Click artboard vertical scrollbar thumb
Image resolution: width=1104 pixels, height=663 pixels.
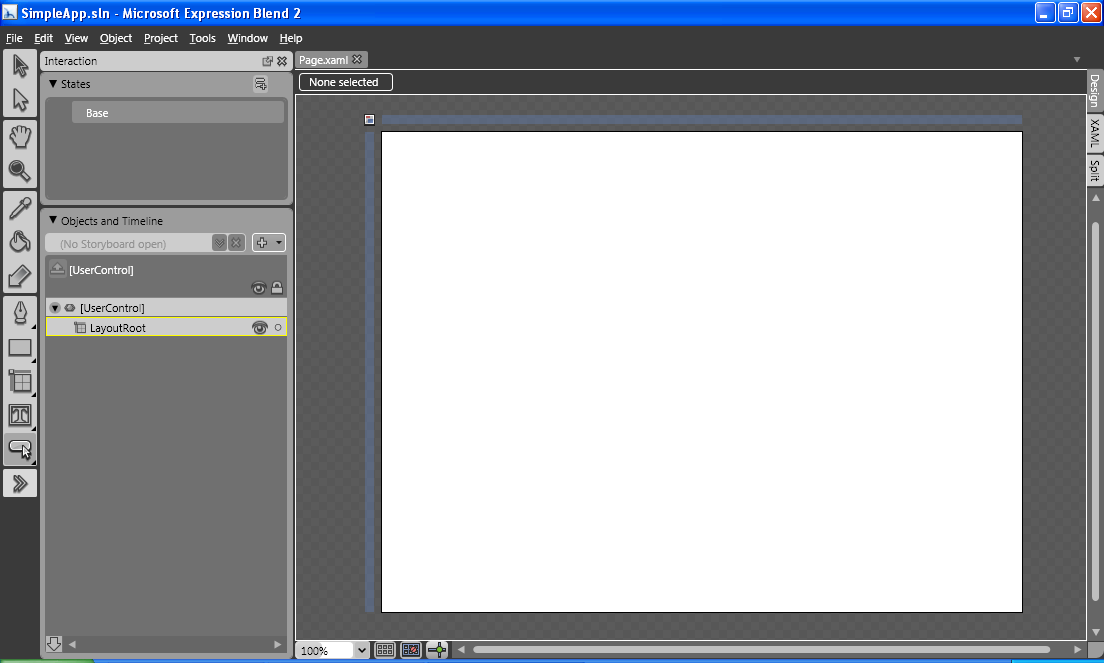click(x=1095, y=412)
